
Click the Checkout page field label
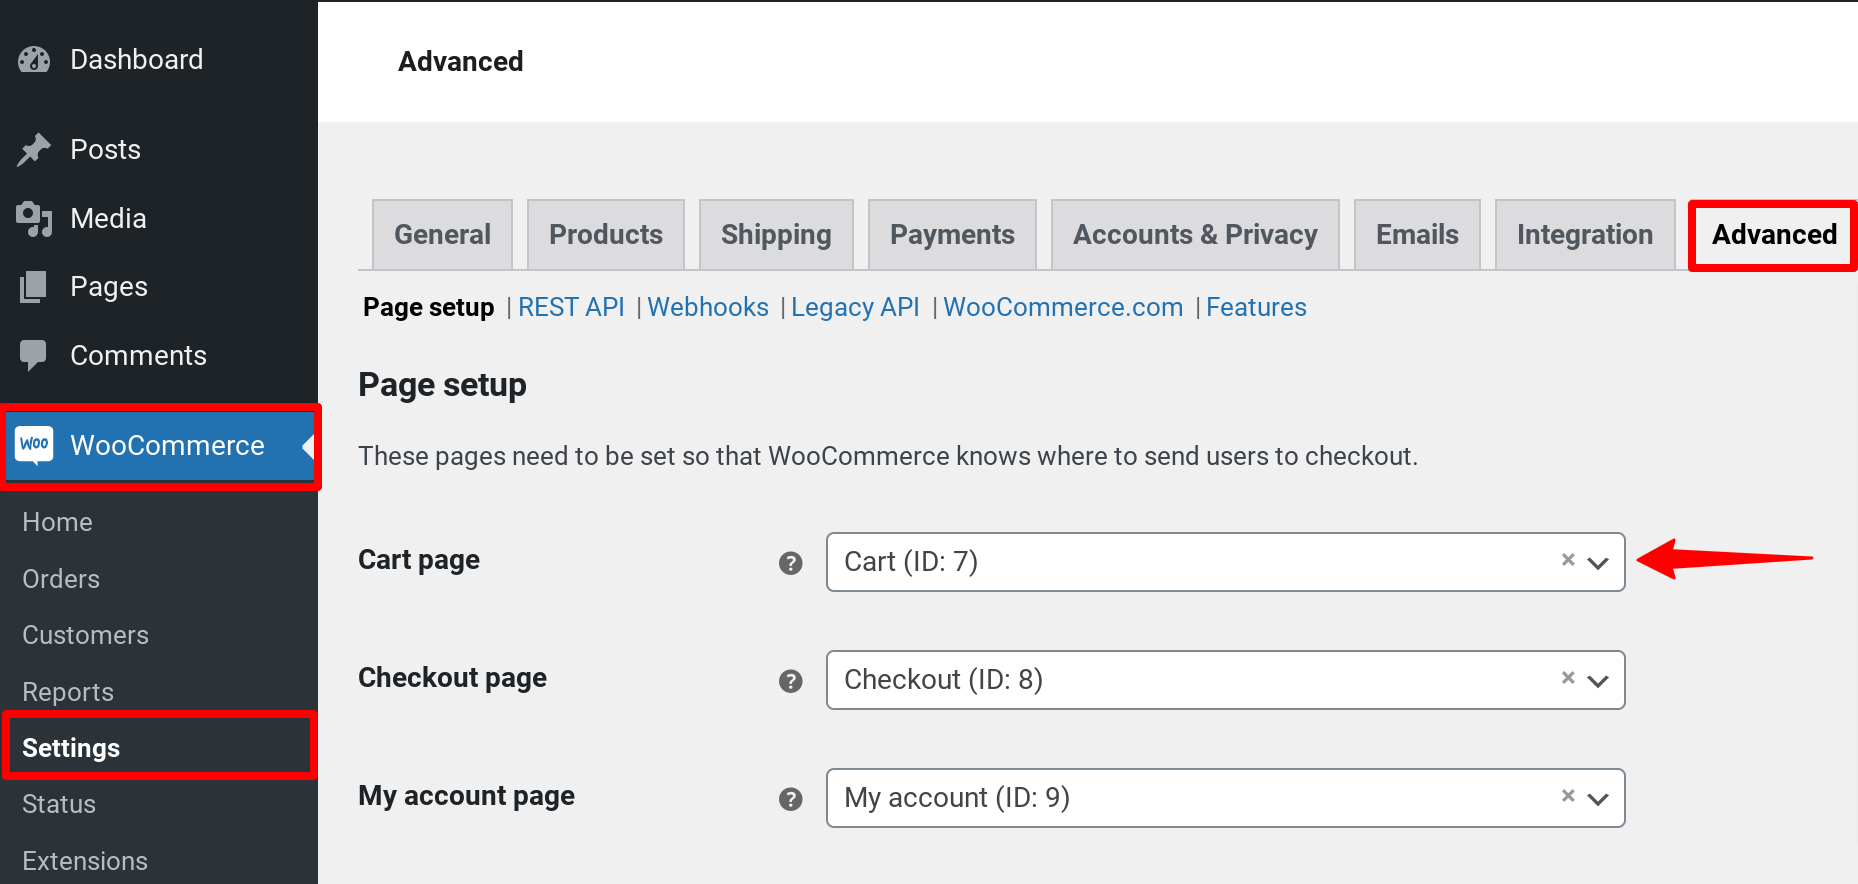(452, 678)
